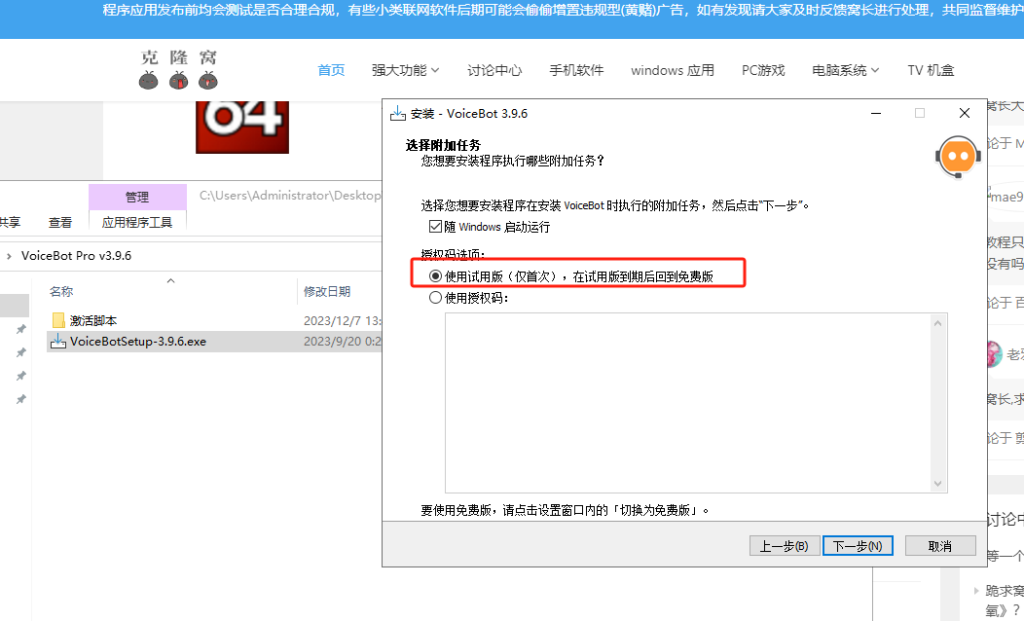This screenshot has width=1024, height=621.
Task: Click the 2023/9/20 modified date cell
Action: 342,342
